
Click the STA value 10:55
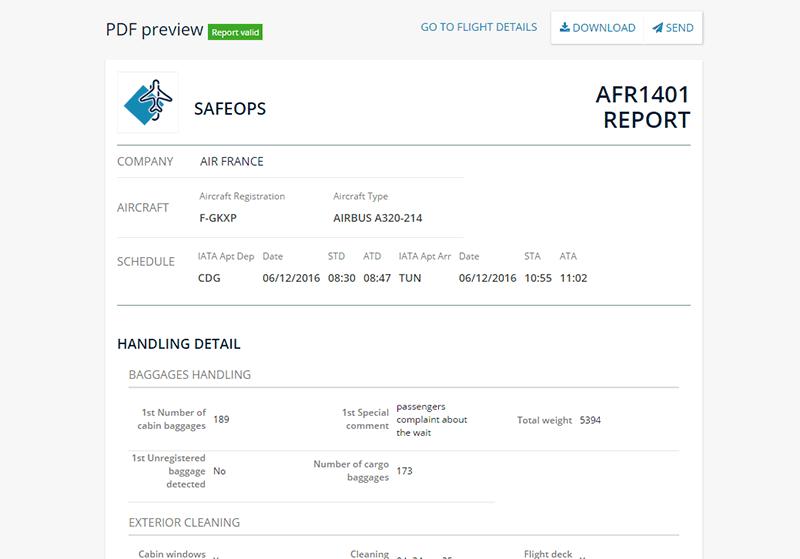(x=538, y=278)
